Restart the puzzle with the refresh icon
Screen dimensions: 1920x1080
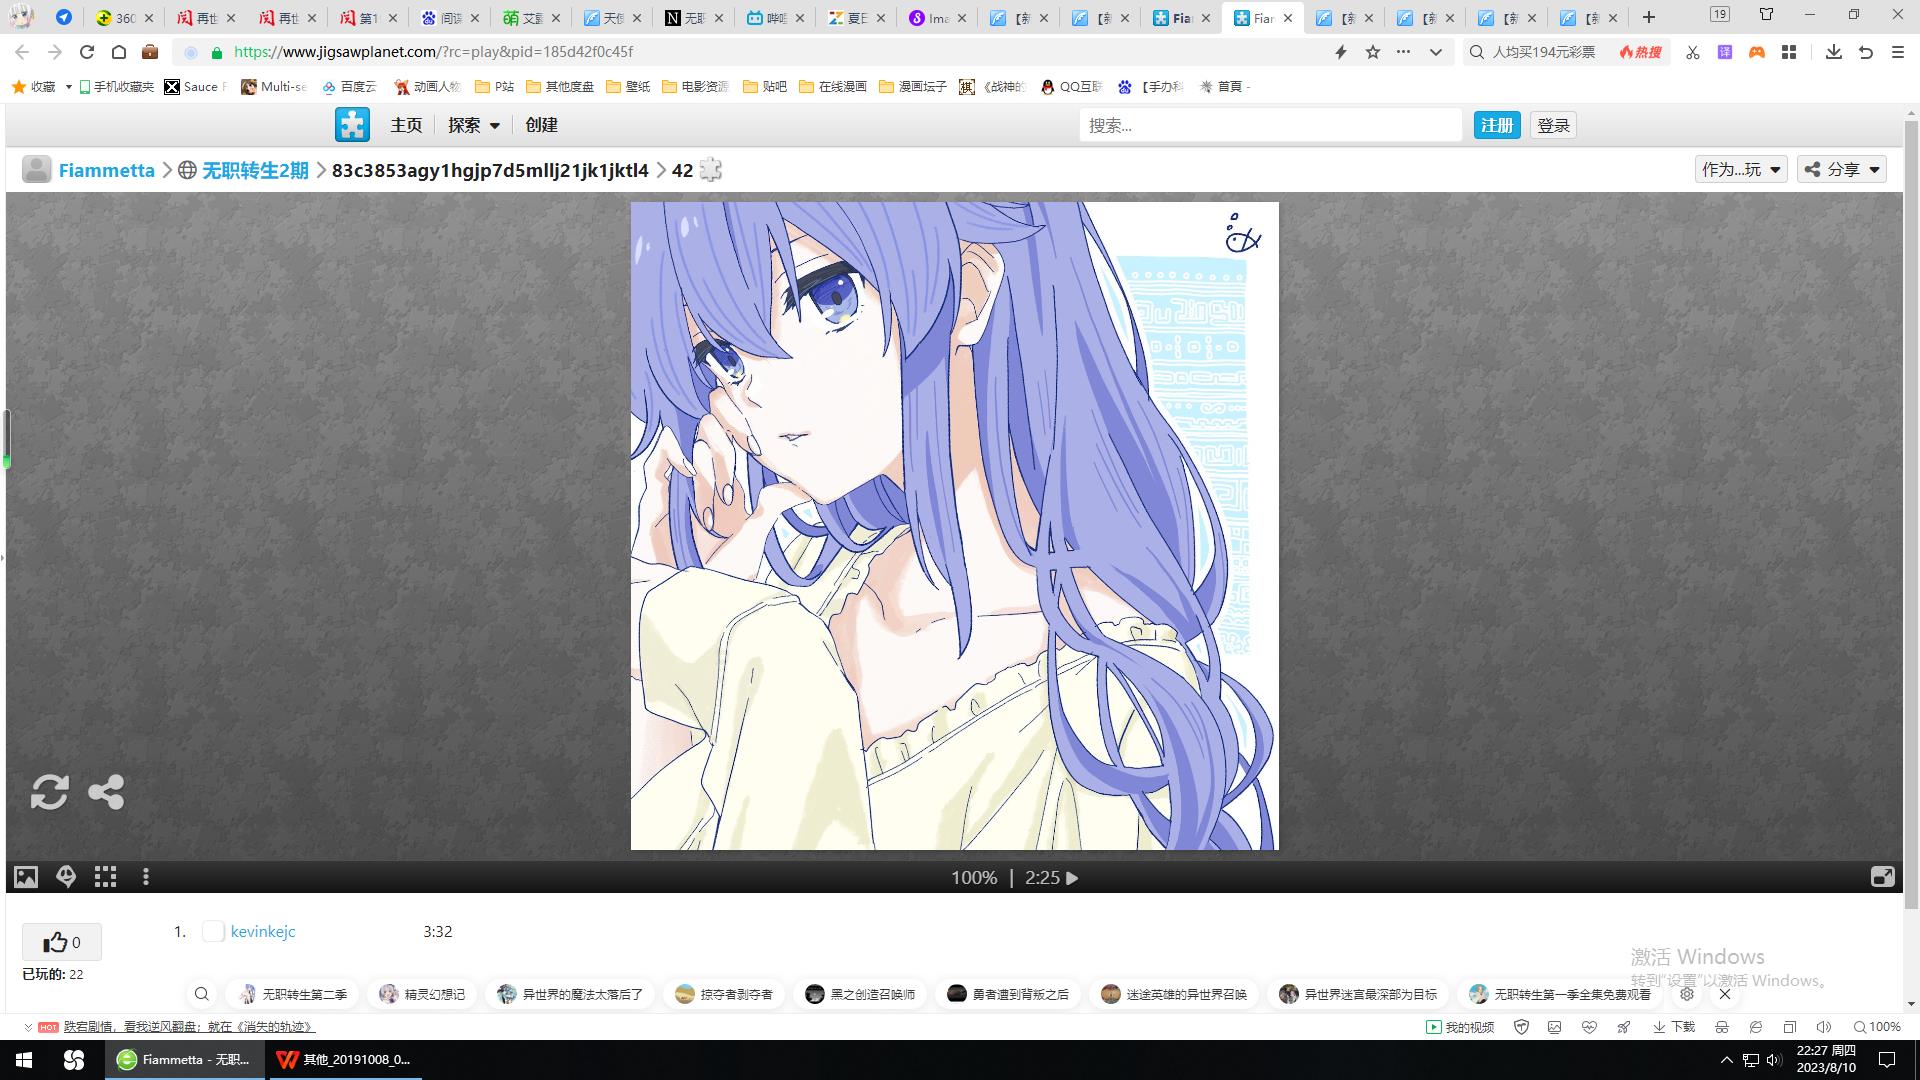(49, 792)
